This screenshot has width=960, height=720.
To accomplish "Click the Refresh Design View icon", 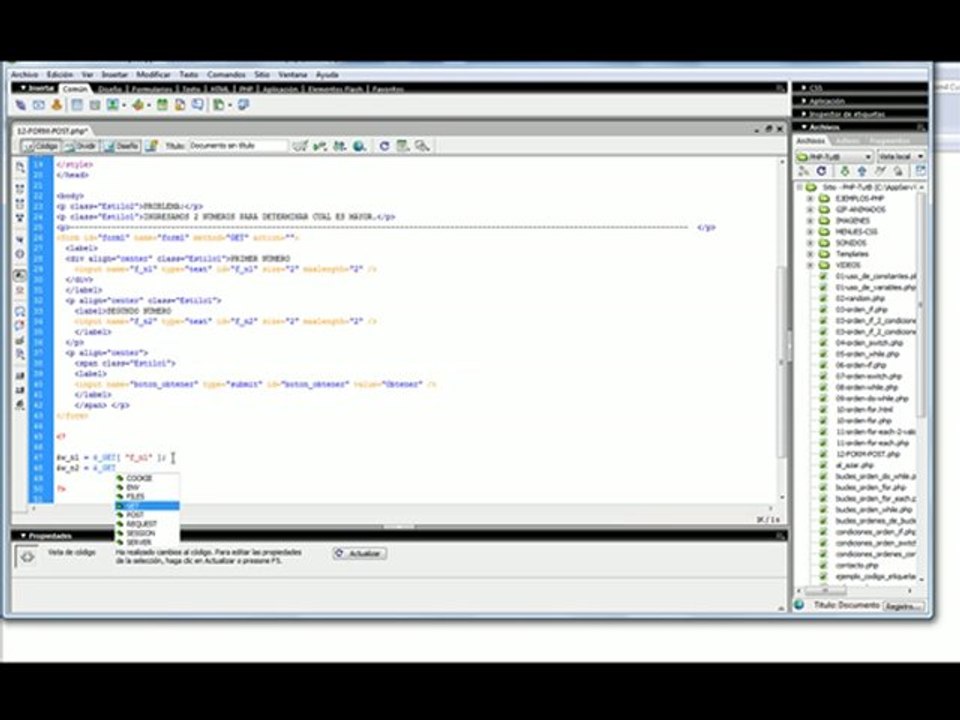I will 384,146.
